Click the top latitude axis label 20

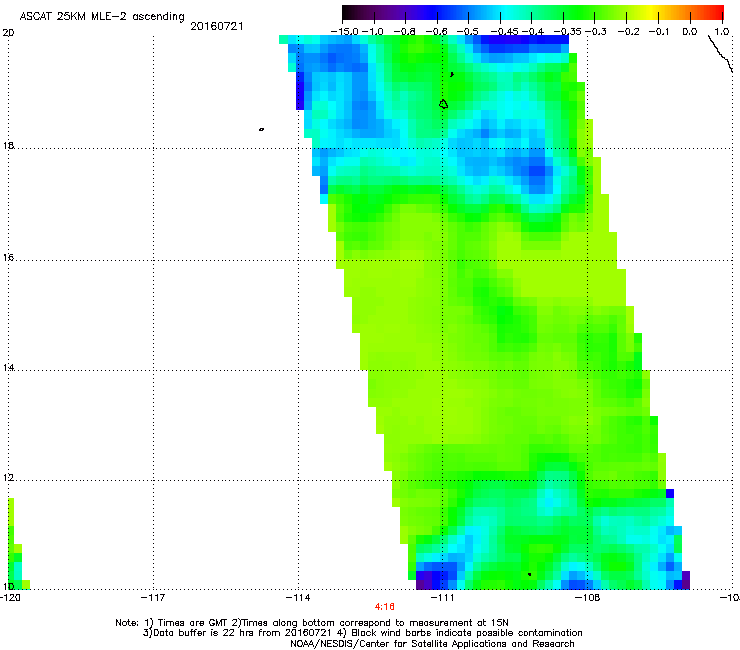point(8,33)
